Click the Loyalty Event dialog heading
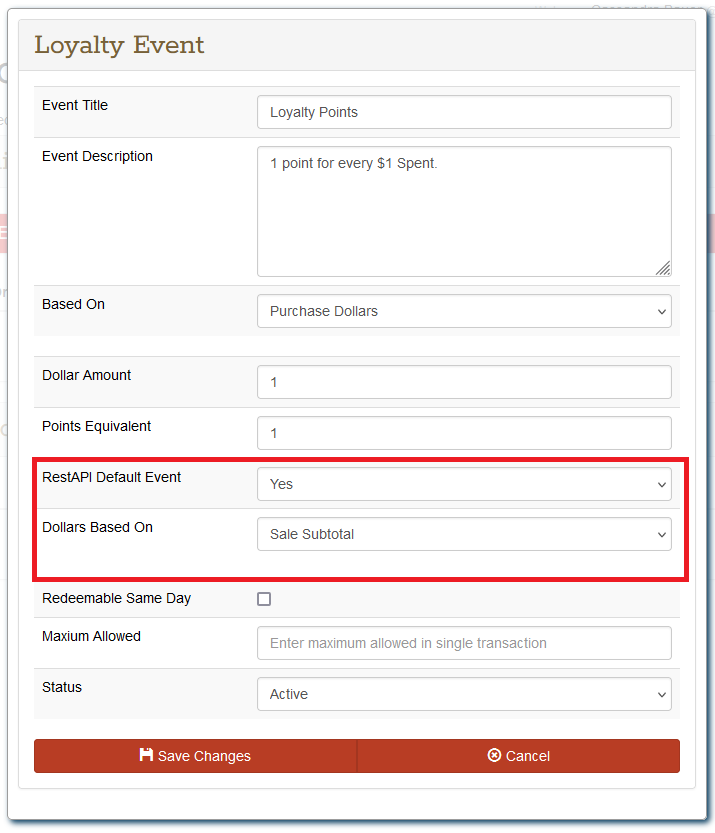 [119, 45]
